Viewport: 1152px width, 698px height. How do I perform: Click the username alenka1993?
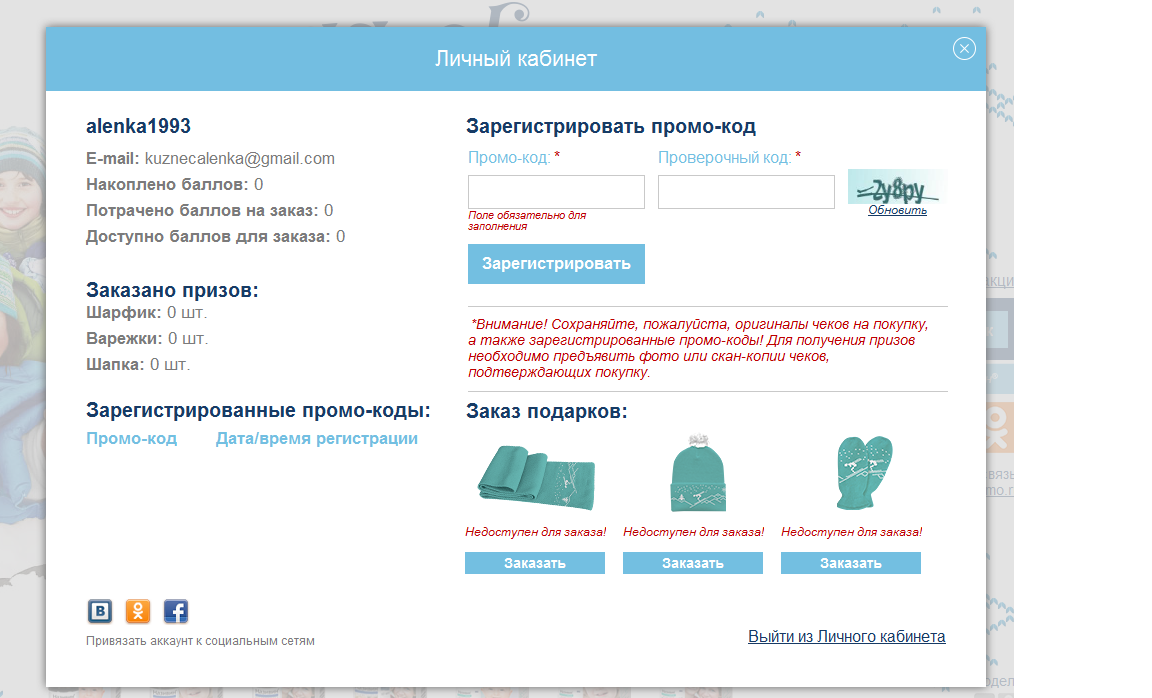(138, 126)
